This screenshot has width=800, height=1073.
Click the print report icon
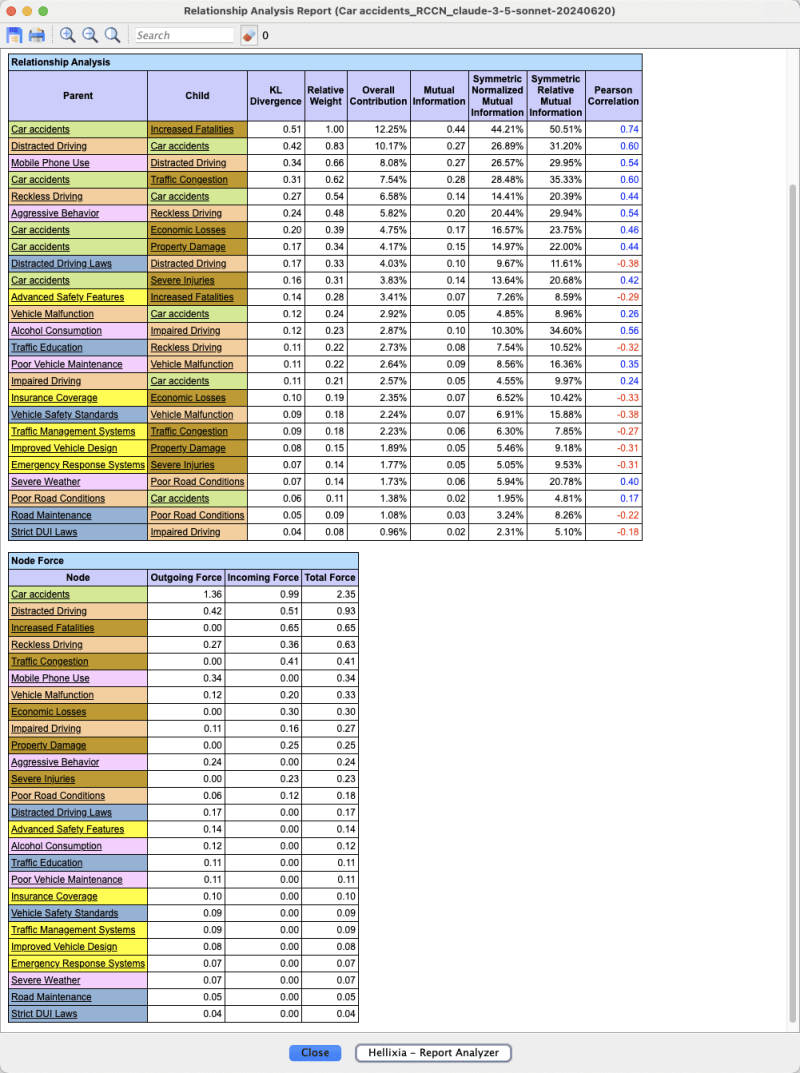pos(37,35)
